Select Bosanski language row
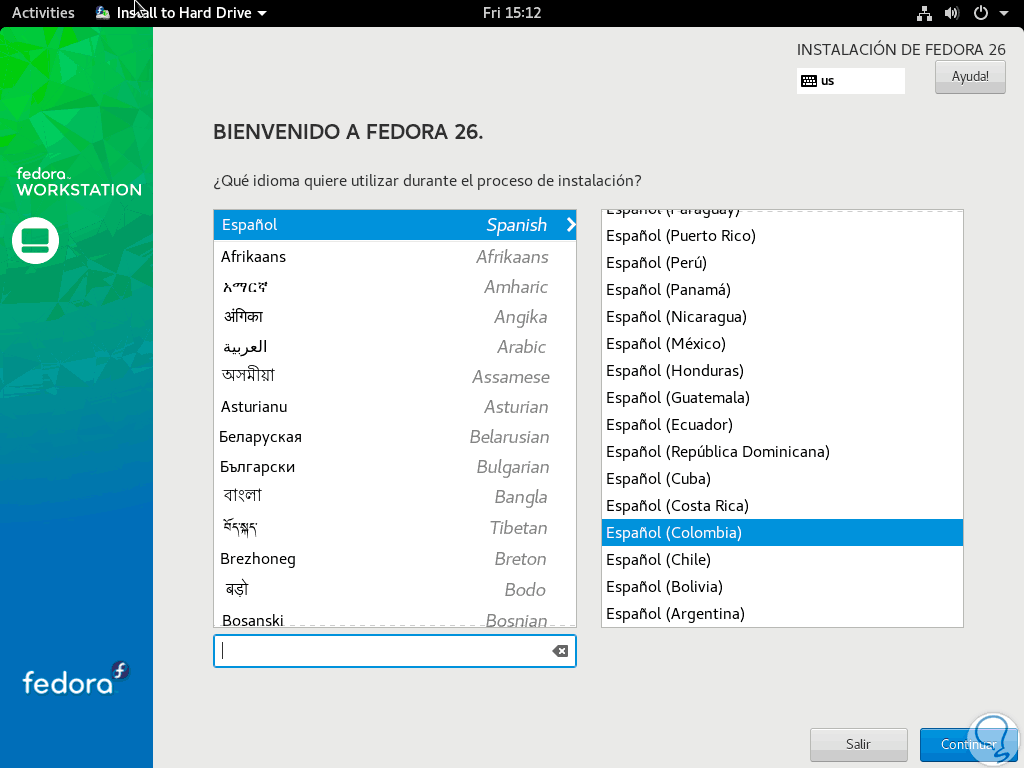Screen dimensions: 1024x768 point(394,618)
